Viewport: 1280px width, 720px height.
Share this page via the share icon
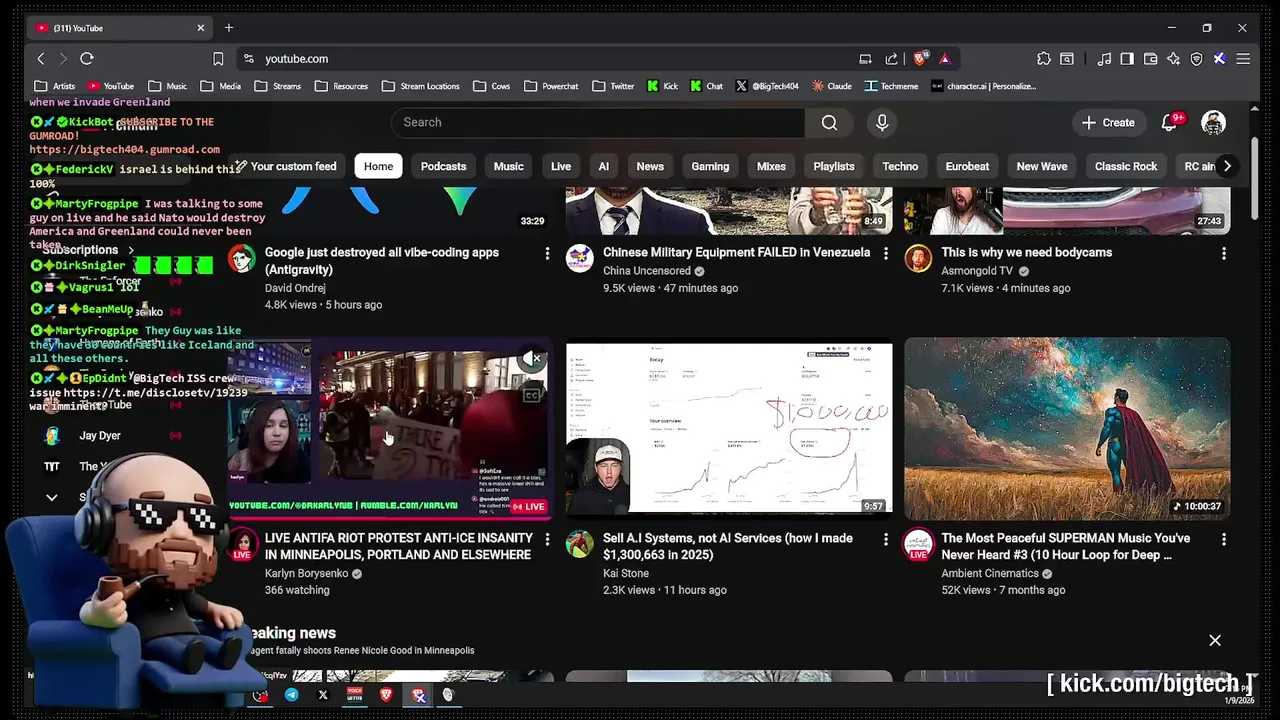click(x=891, y=59)
